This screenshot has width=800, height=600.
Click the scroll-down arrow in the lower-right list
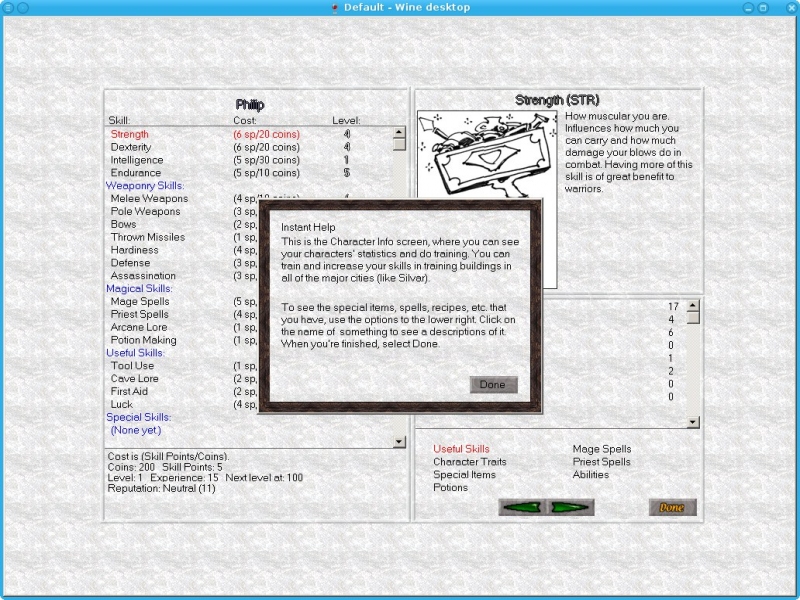[693, 422]
